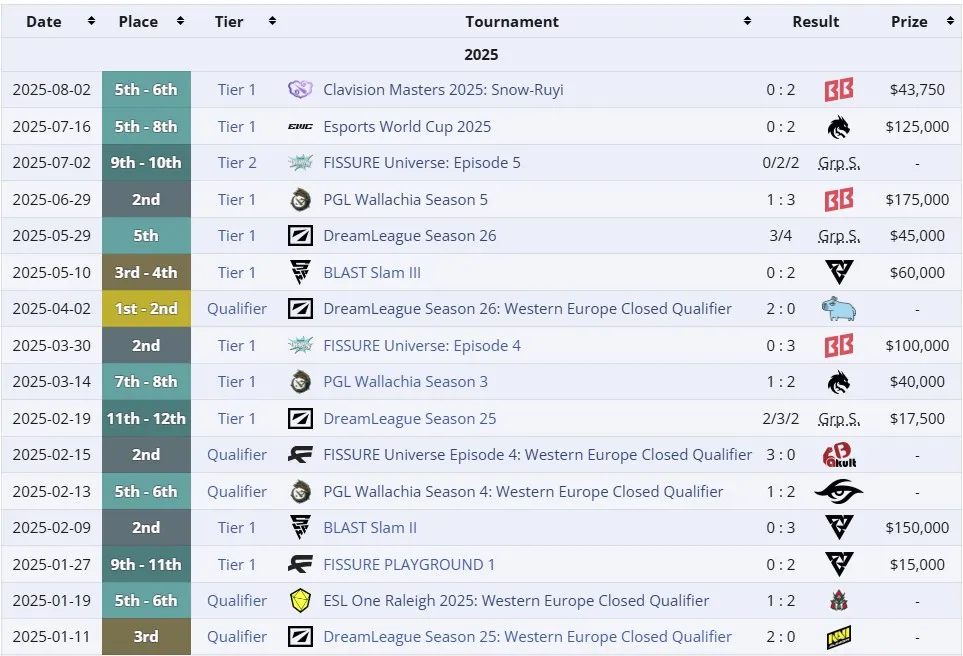Click Tier 2 link in FISSURE Universe Episode 5 row
This screenshot has height=656, width=963.
(x=236, y=163)
